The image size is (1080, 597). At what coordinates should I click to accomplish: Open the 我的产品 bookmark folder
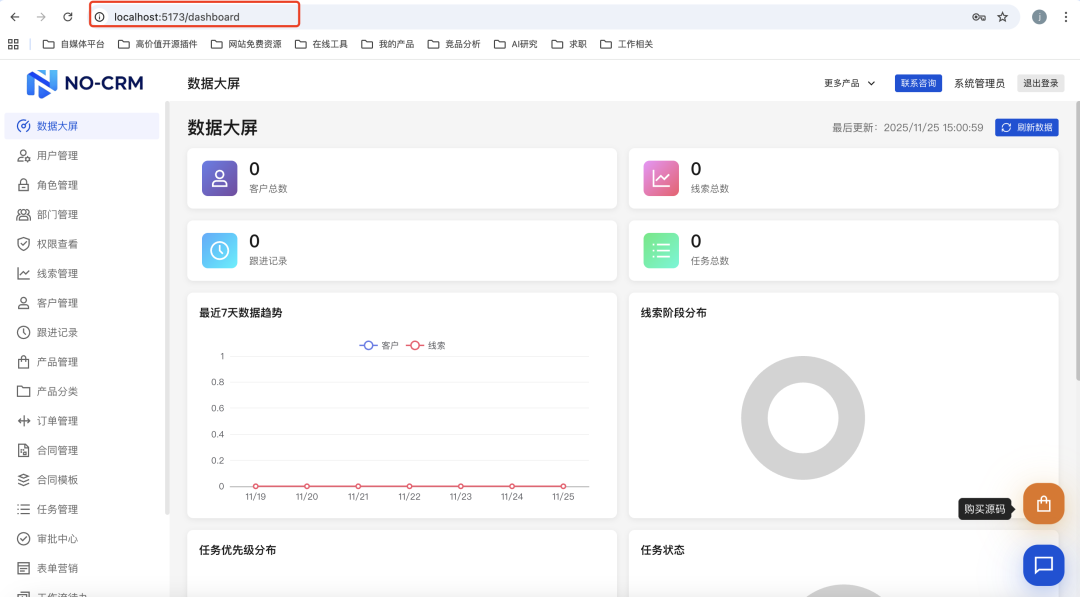coord(388,44)
